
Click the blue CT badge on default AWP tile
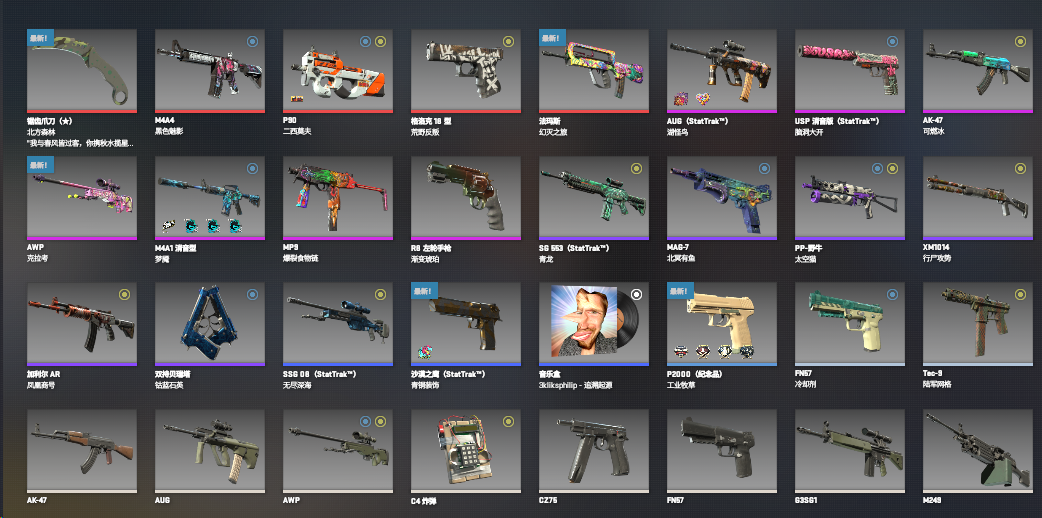pyautogui.click(x=365, y=421)
